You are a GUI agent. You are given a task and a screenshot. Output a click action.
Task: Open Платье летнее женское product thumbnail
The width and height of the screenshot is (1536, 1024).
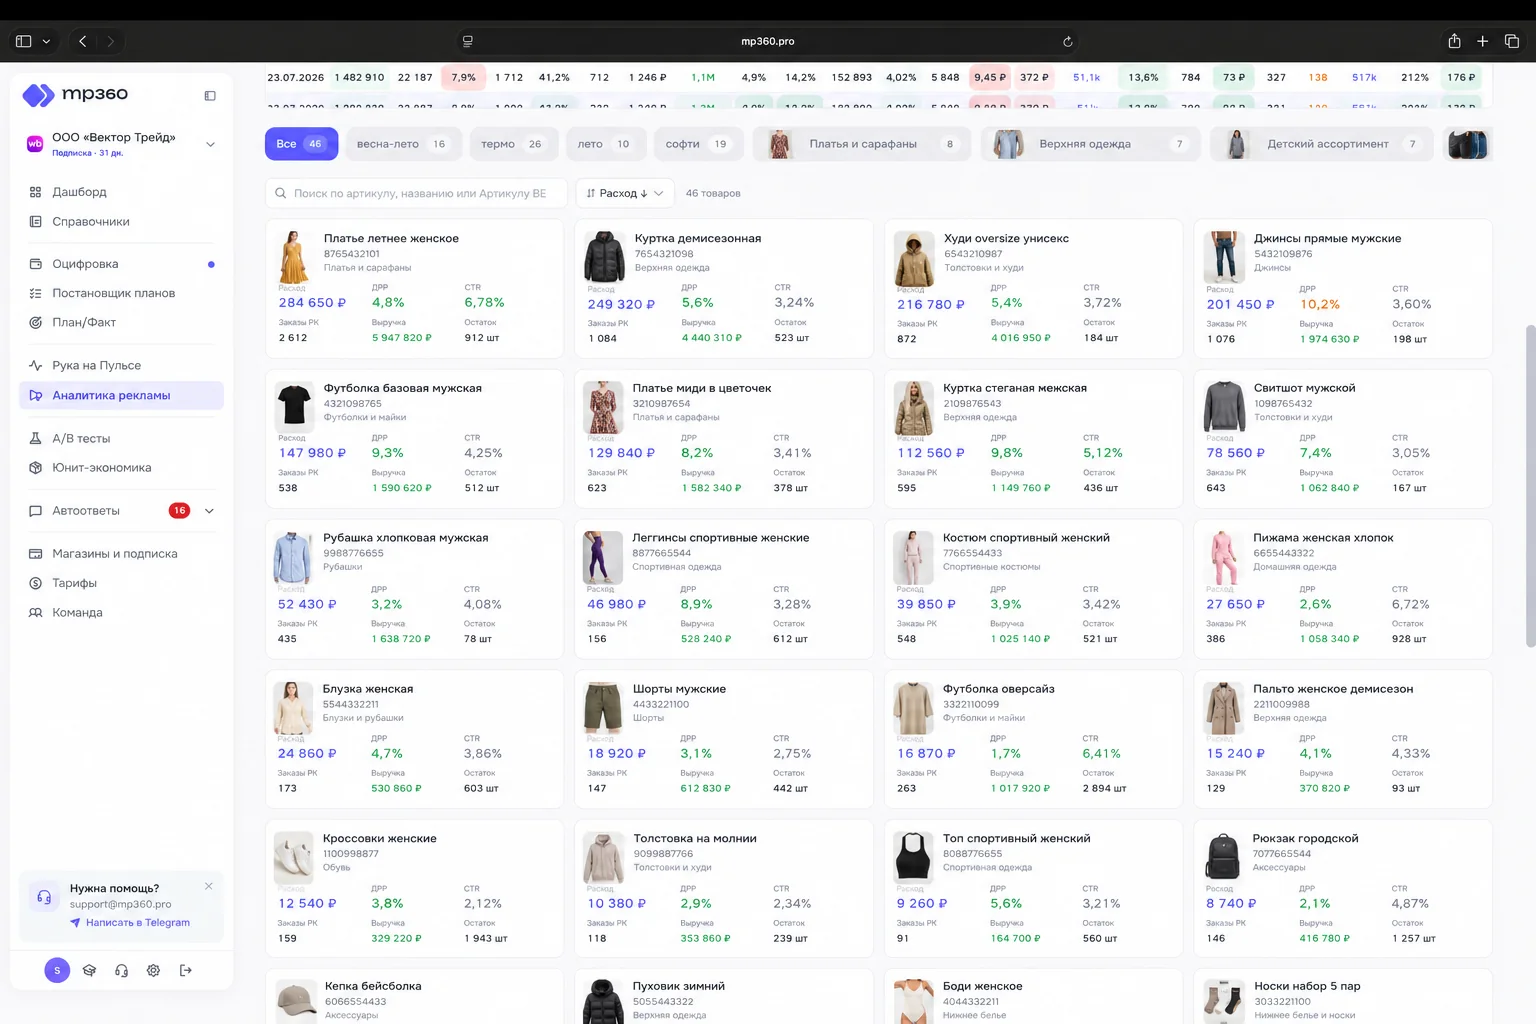[x=293, y=258]
